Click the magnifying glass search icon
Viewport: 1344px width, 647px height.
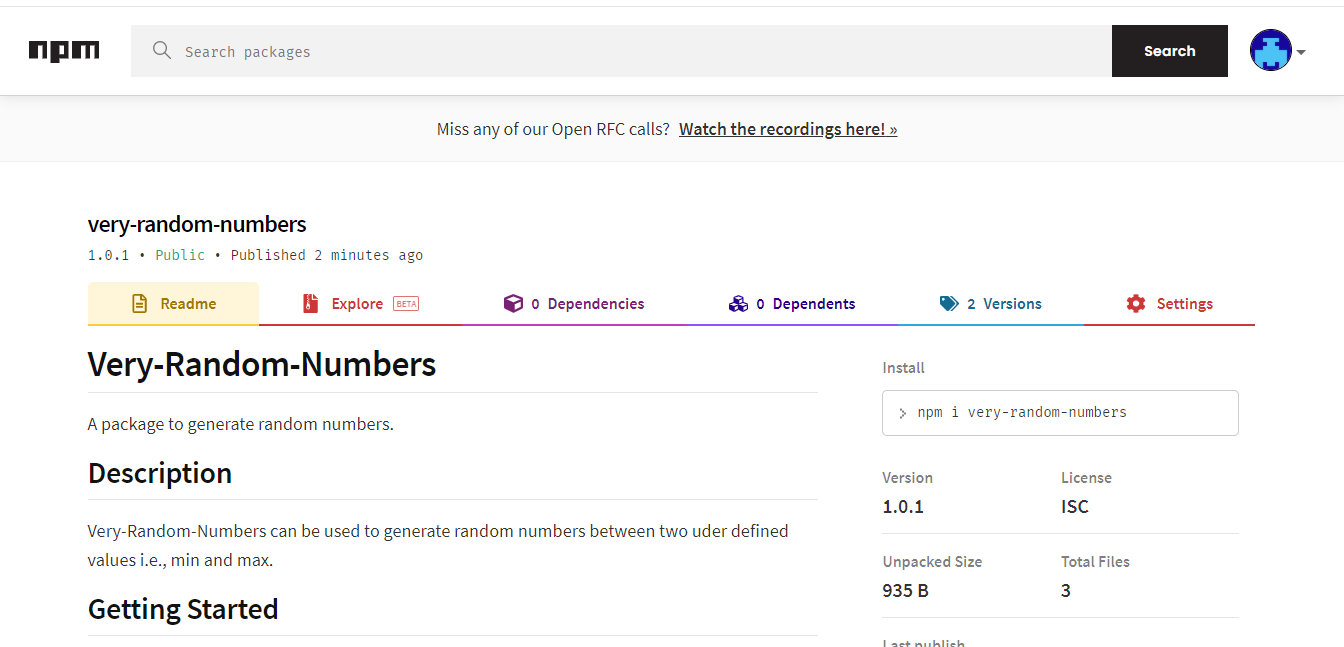[161, 50]
